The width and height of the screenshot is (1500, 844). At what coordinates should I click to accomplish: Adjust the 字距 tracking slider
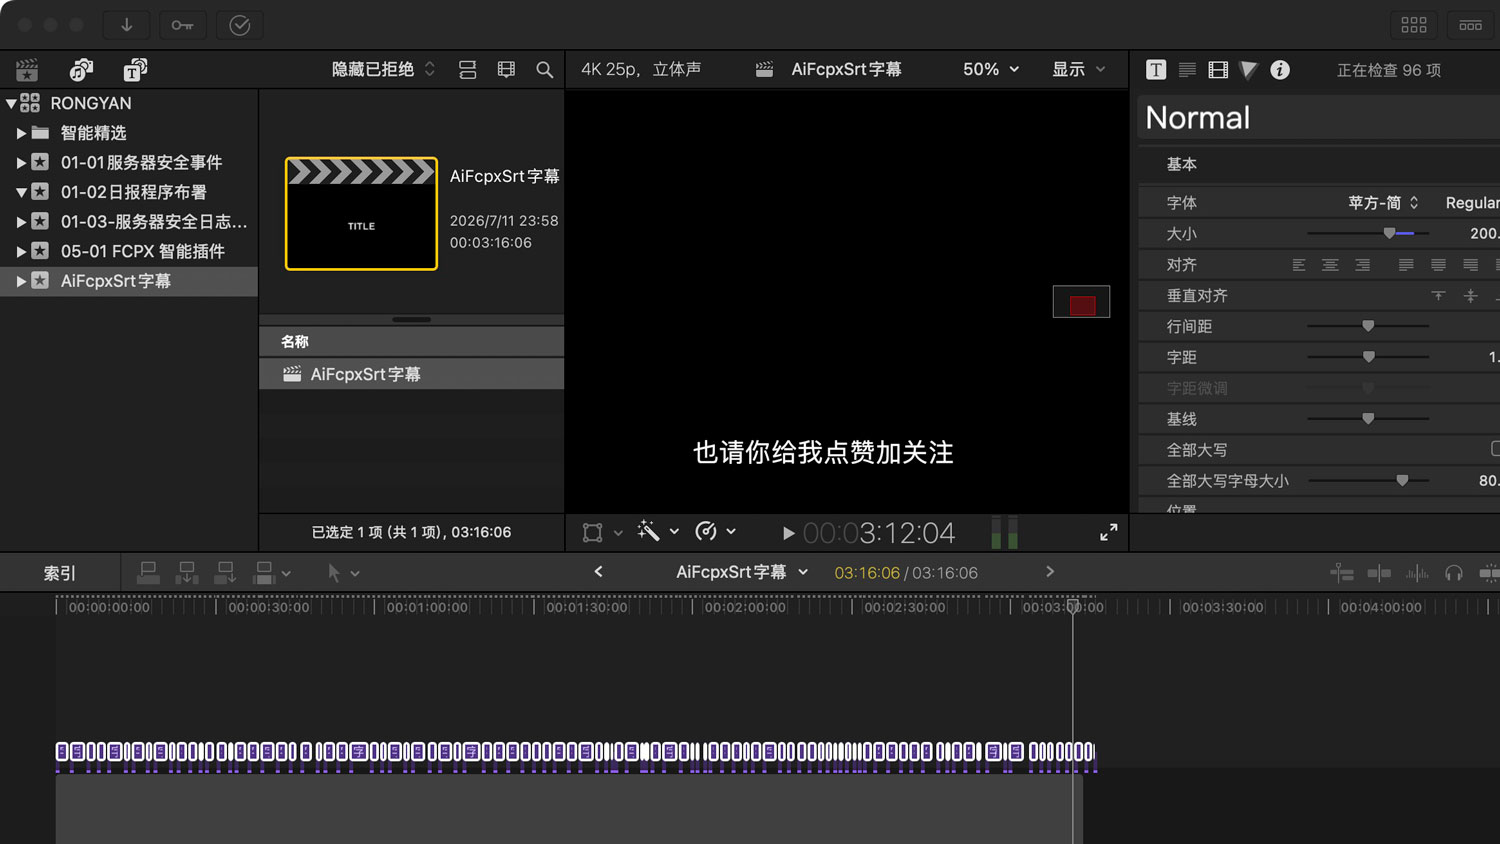[x=1368, y=357]
